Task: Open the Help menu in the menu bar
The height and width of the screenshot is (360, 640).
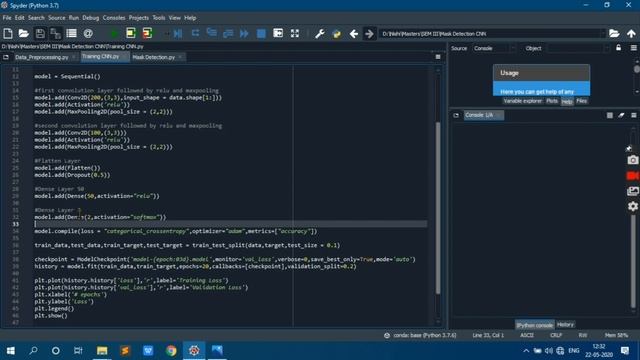Action: tap(190, 18)
